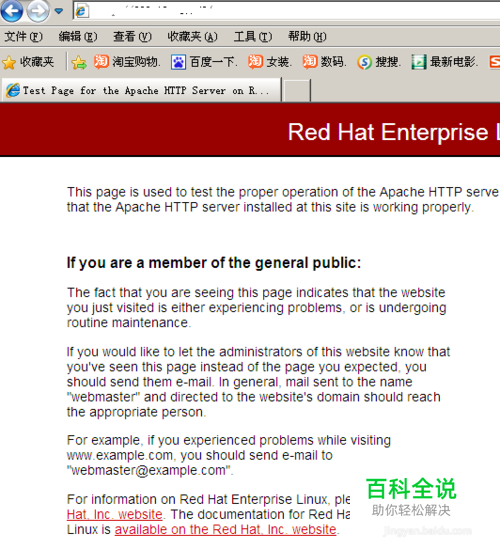Open a new blank tab button
The width and height of the screenshot is (500, 549).
(296, 90)
